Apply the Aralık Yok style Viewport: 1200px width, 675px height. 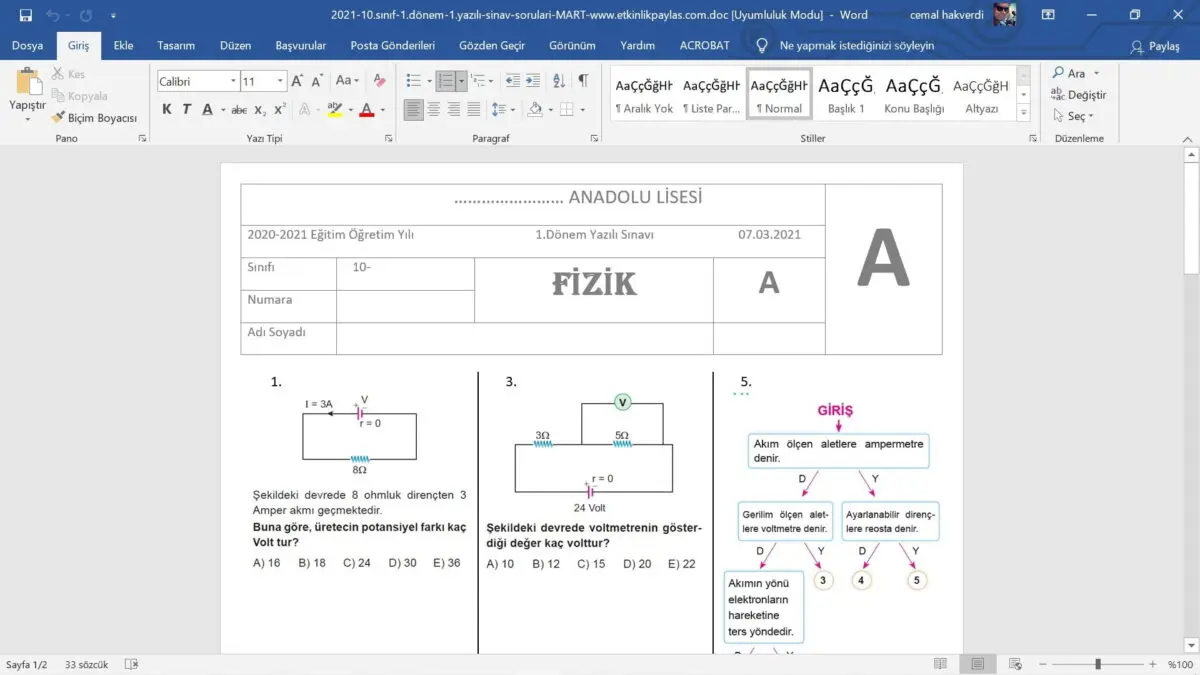click(x=644, y=95)
